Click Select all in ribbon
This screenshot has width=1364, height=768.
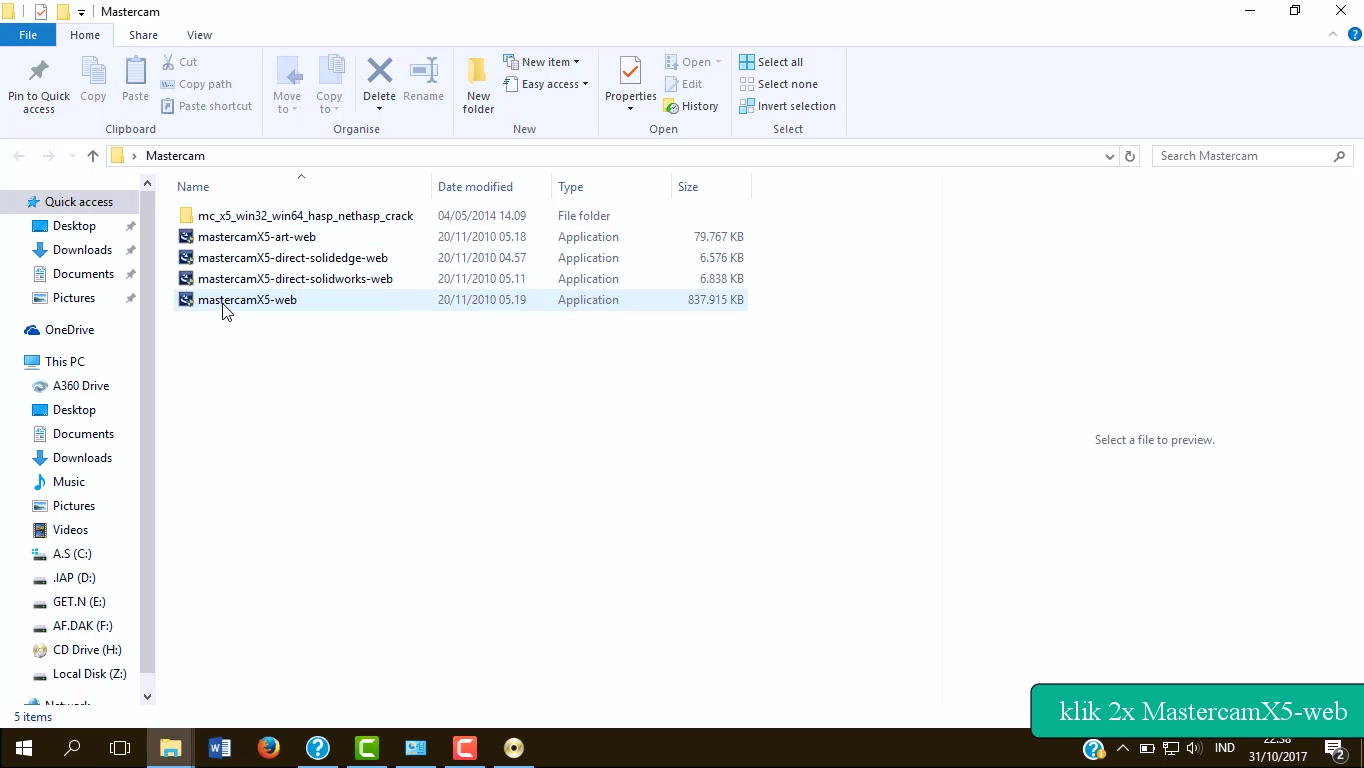pyautogui.click(x=771, y=62)
